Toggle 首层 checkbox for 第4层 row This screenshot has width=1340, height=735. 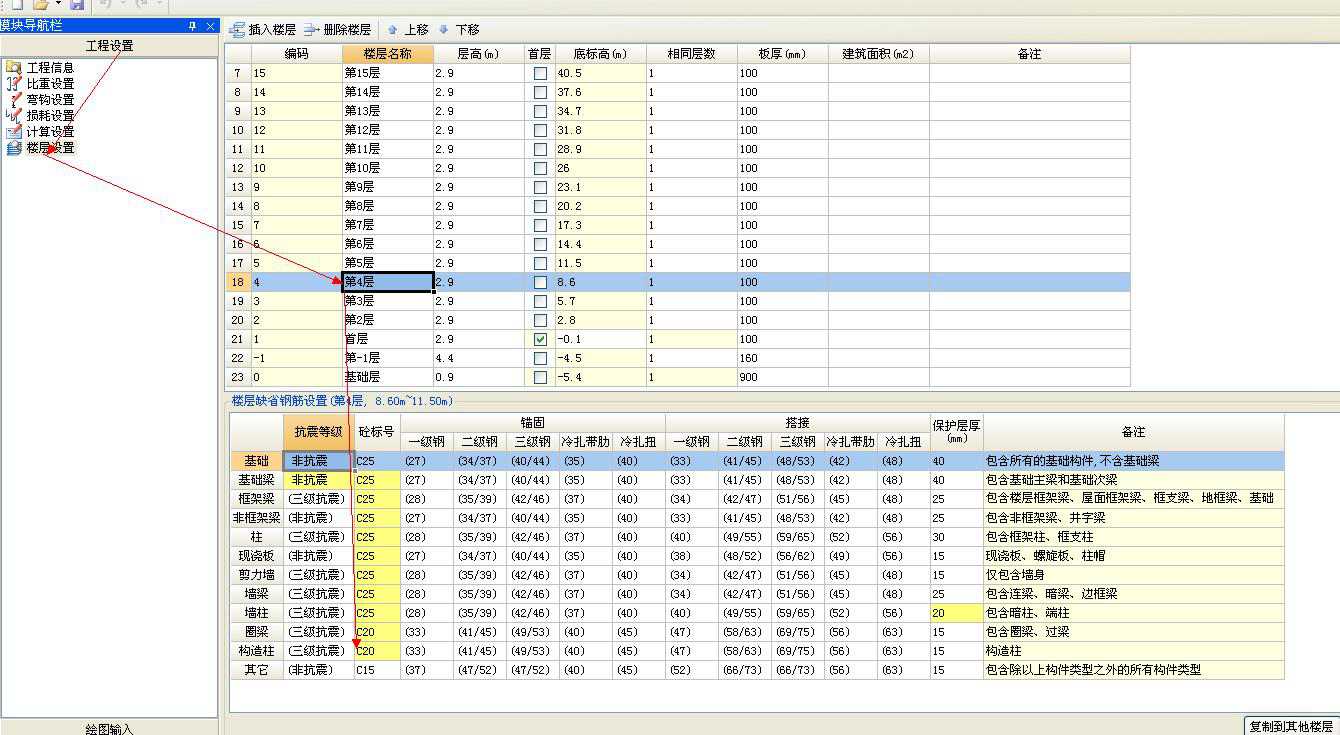point(540,282)
